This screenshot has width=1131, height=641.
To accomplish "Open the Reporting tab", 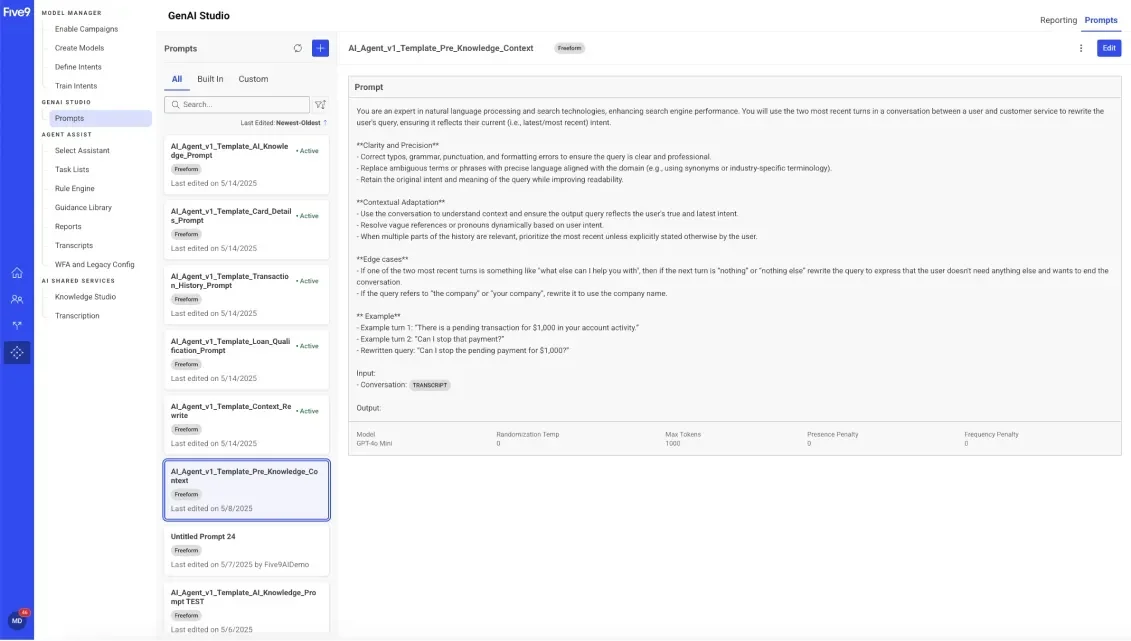I will [1058, 20].
